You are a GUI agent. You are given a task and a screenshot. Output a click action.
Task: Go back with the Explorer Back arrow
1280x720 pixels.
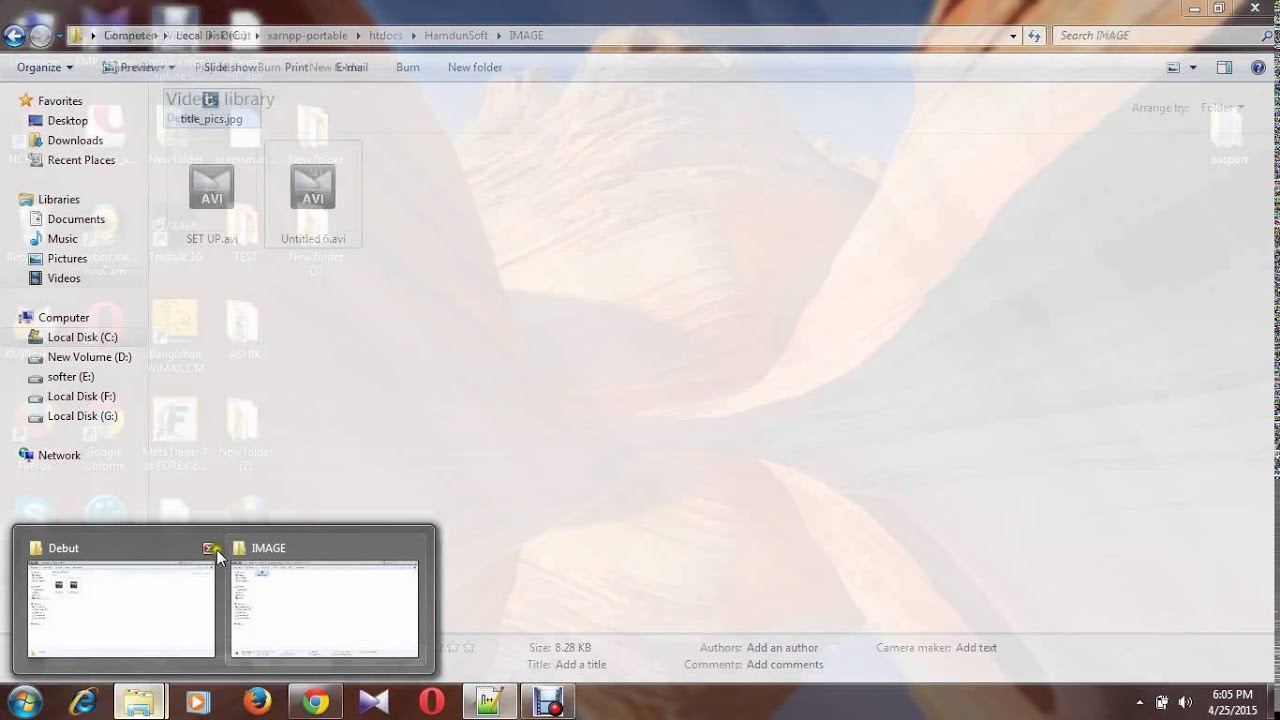(14, 36)
